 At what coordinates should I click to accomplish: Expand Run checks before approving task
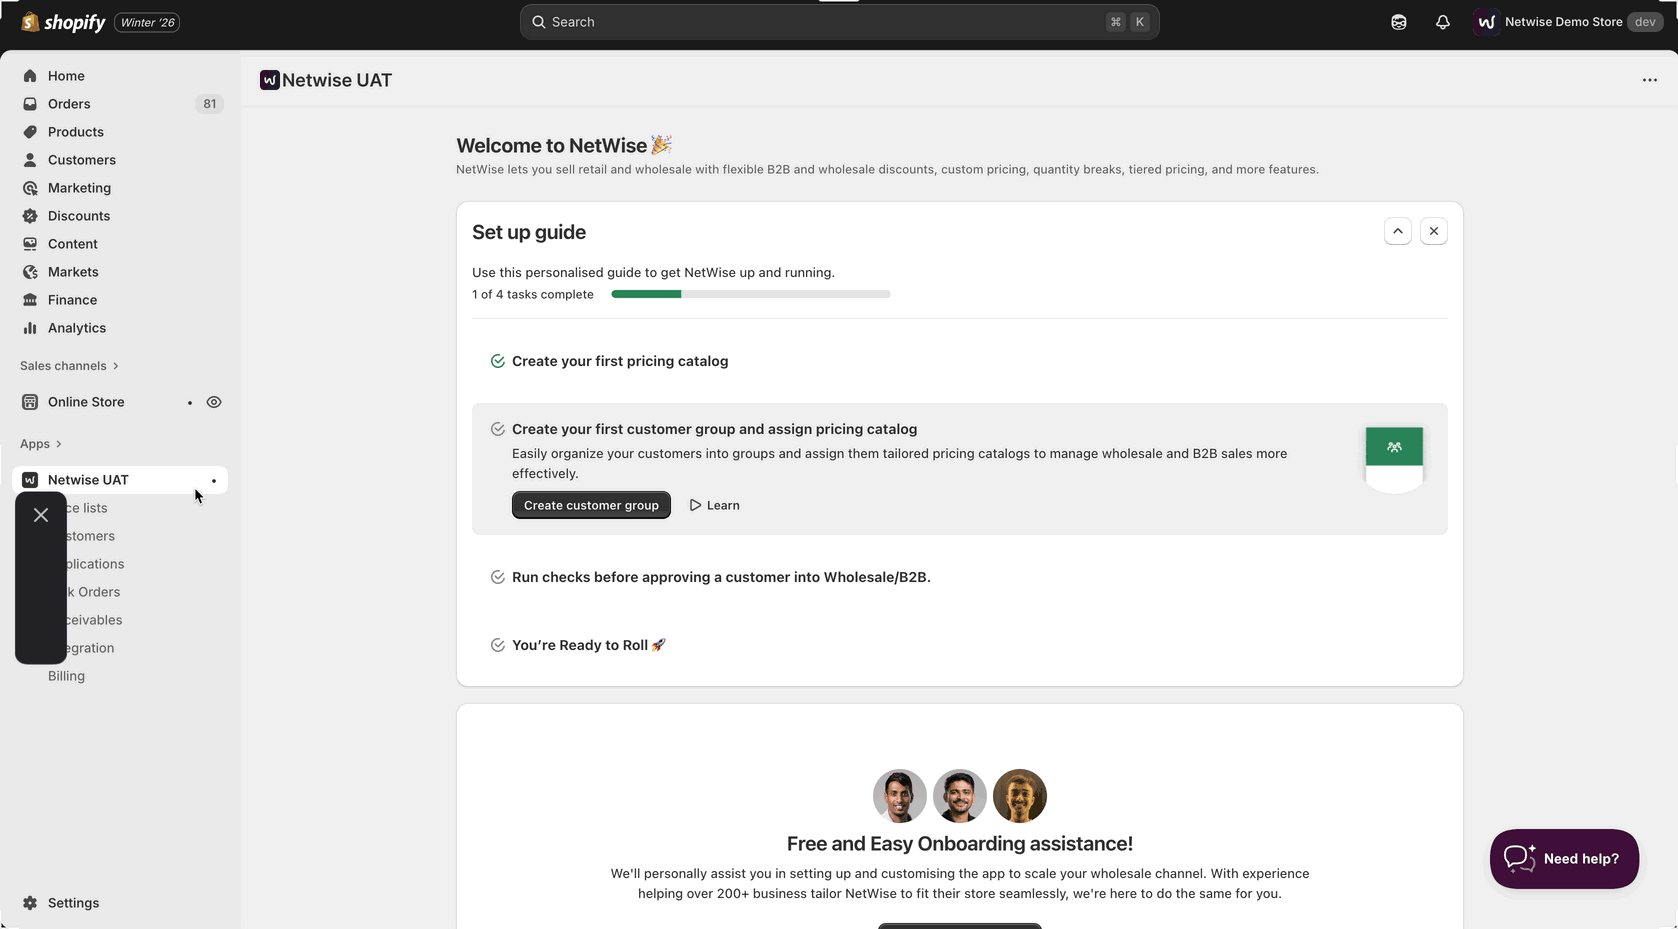point(721,577)
